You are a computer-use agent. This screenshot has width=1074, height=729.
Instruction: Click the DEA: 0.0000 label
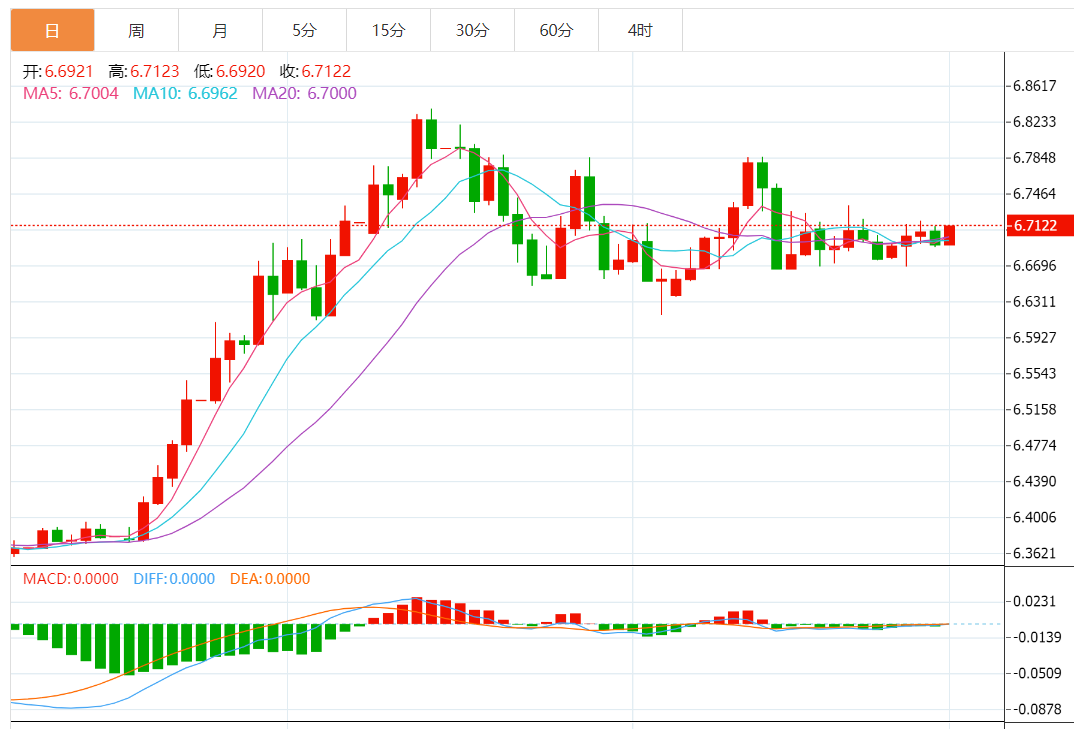270,579
